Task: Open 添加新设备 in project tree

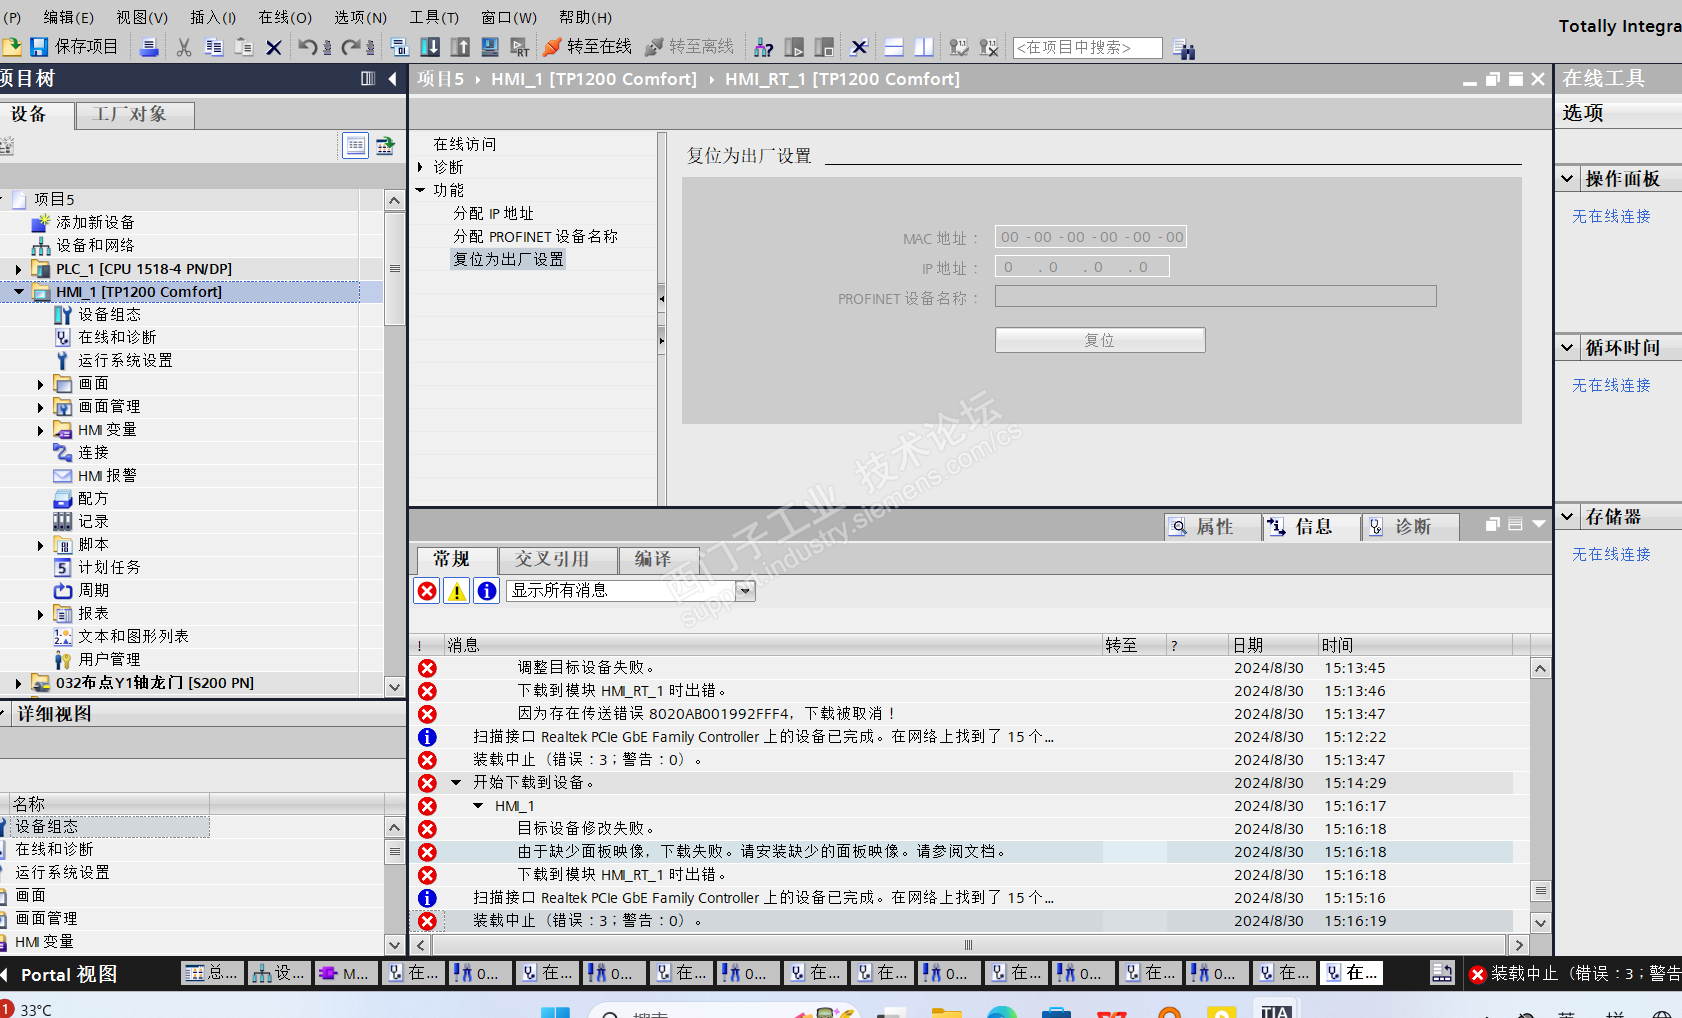Action: tap(95, 223)
